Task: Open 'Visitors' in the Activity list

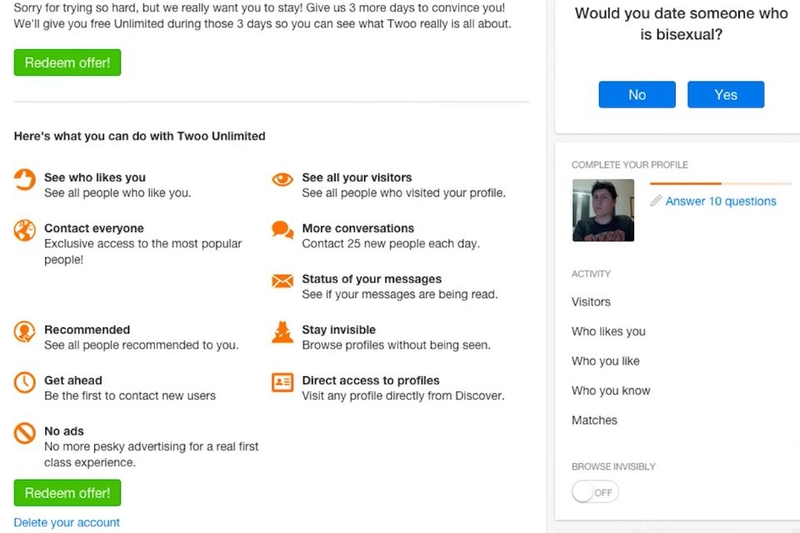Action: click(591, 302)
